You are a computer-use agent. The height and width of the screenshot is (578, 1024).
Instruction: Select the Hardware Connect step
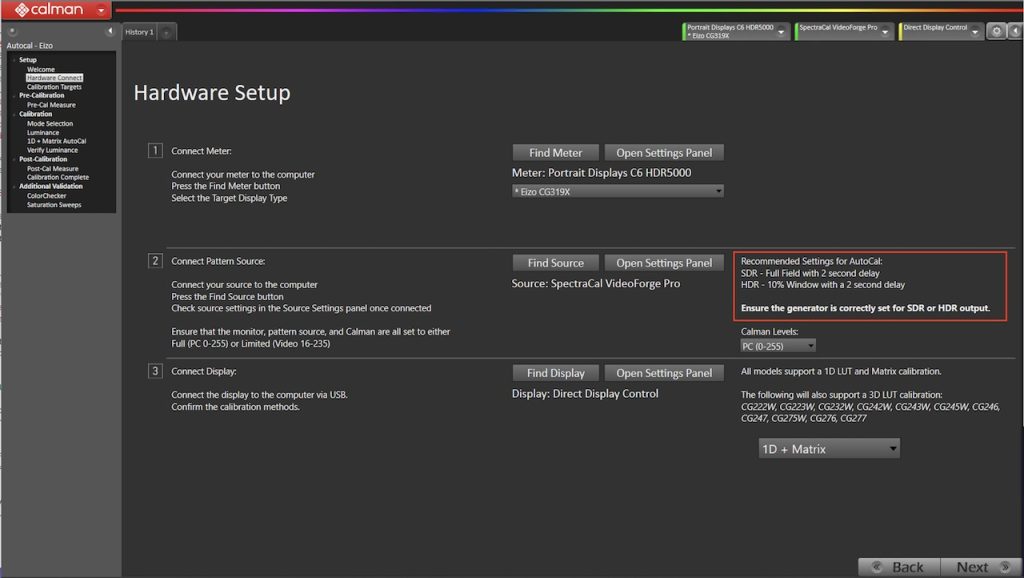click(54, 78)
